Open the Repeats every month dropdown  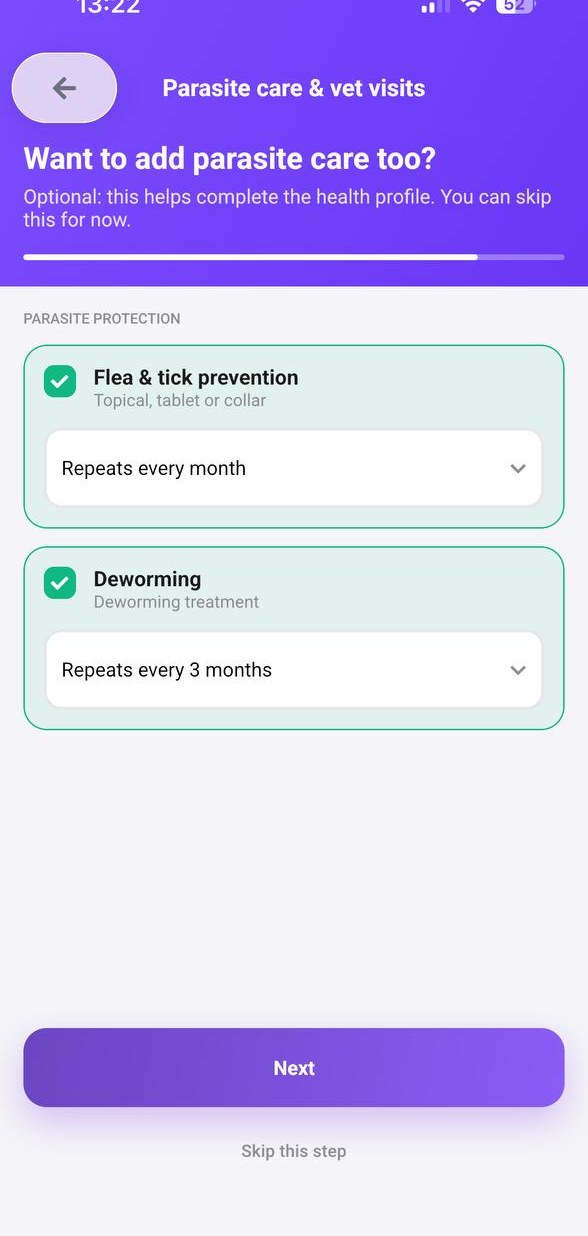click(294, 468)
